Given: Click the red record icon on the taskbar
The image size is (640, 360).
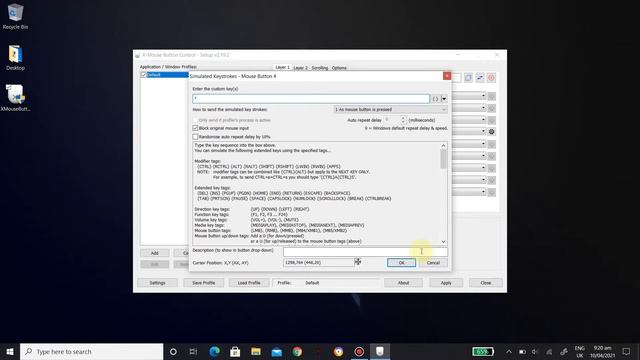Looking at the screenshot, I should (x=359, y=351).
